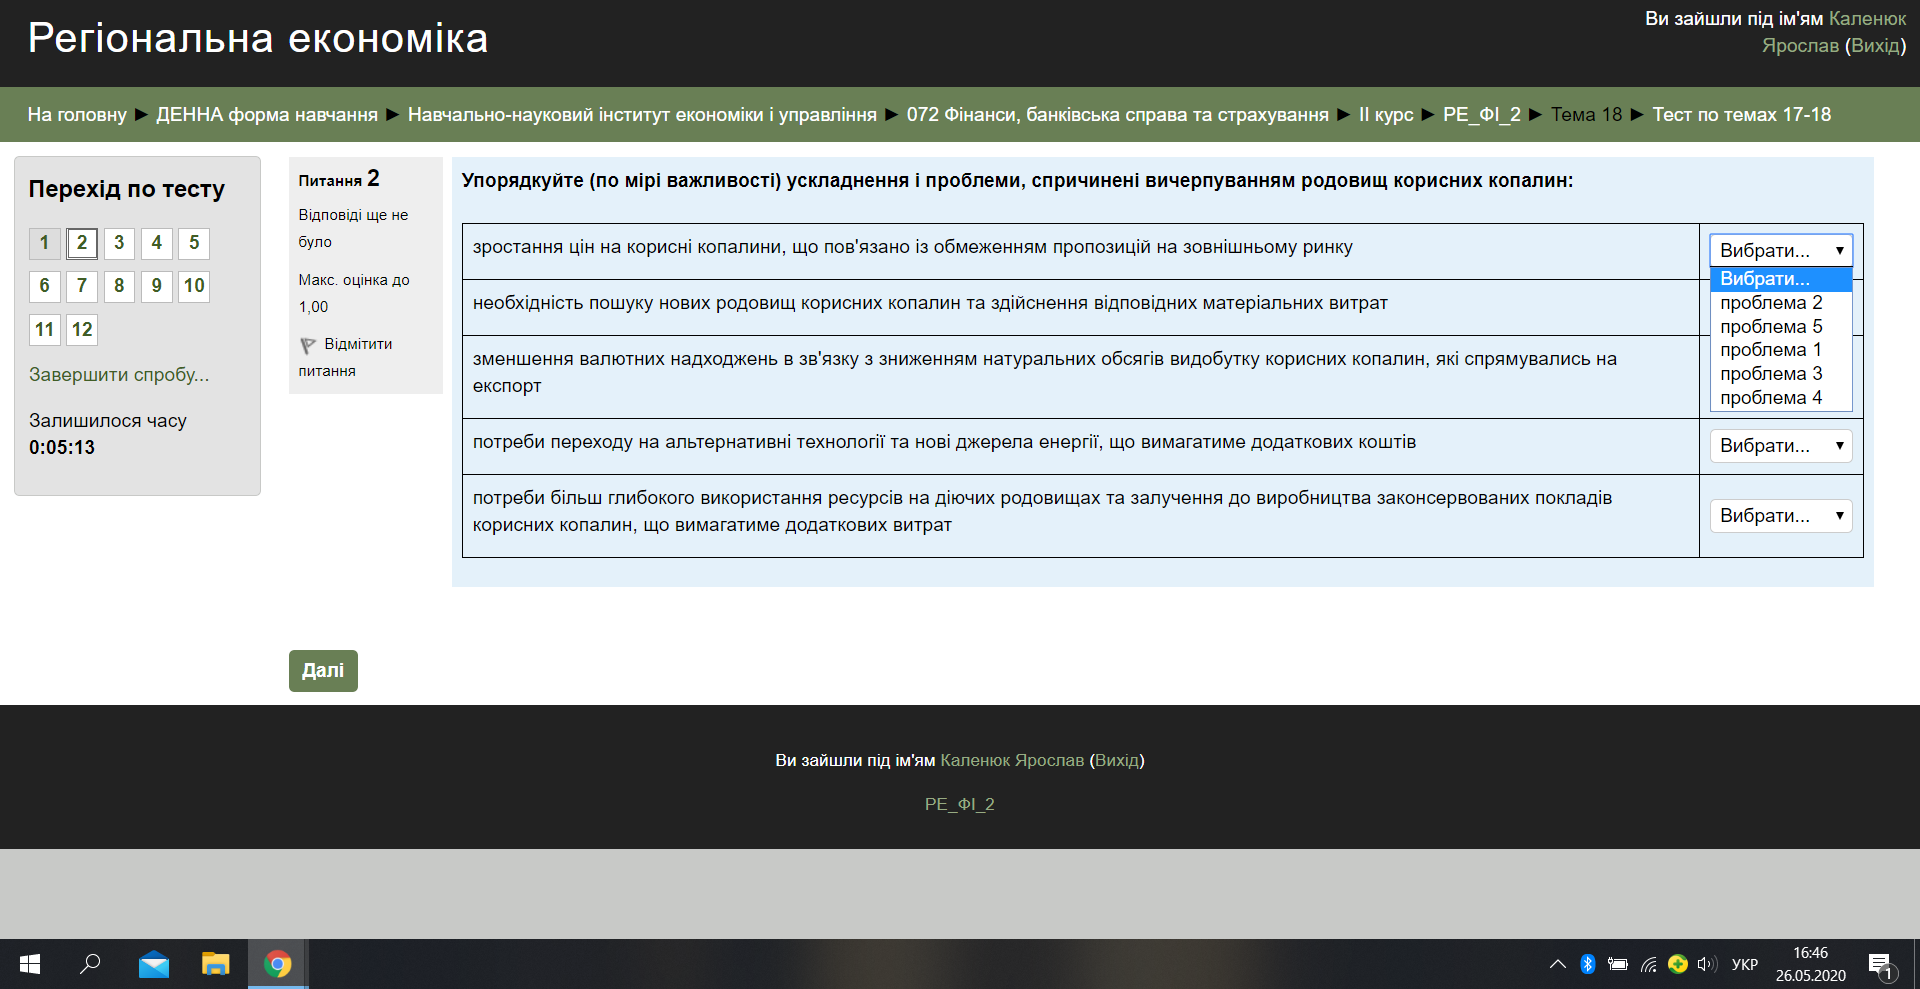1920x989 pixels.
Task: Open Windows Search in the taskbar
Action: pos(89,963)
